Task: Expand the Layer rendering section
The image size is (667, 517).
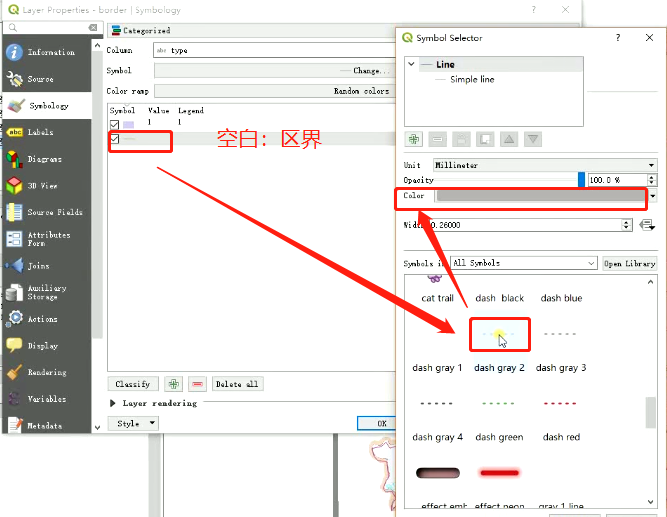Action: tap(112, 403)
